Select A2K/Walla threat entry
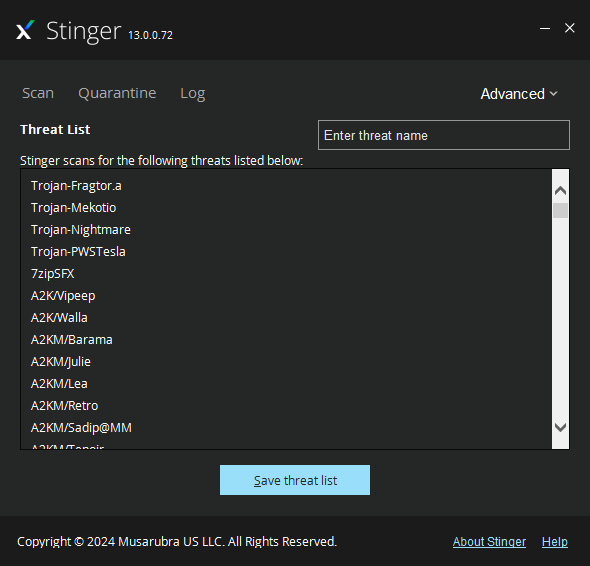590x566 pixels. (59, 318)
